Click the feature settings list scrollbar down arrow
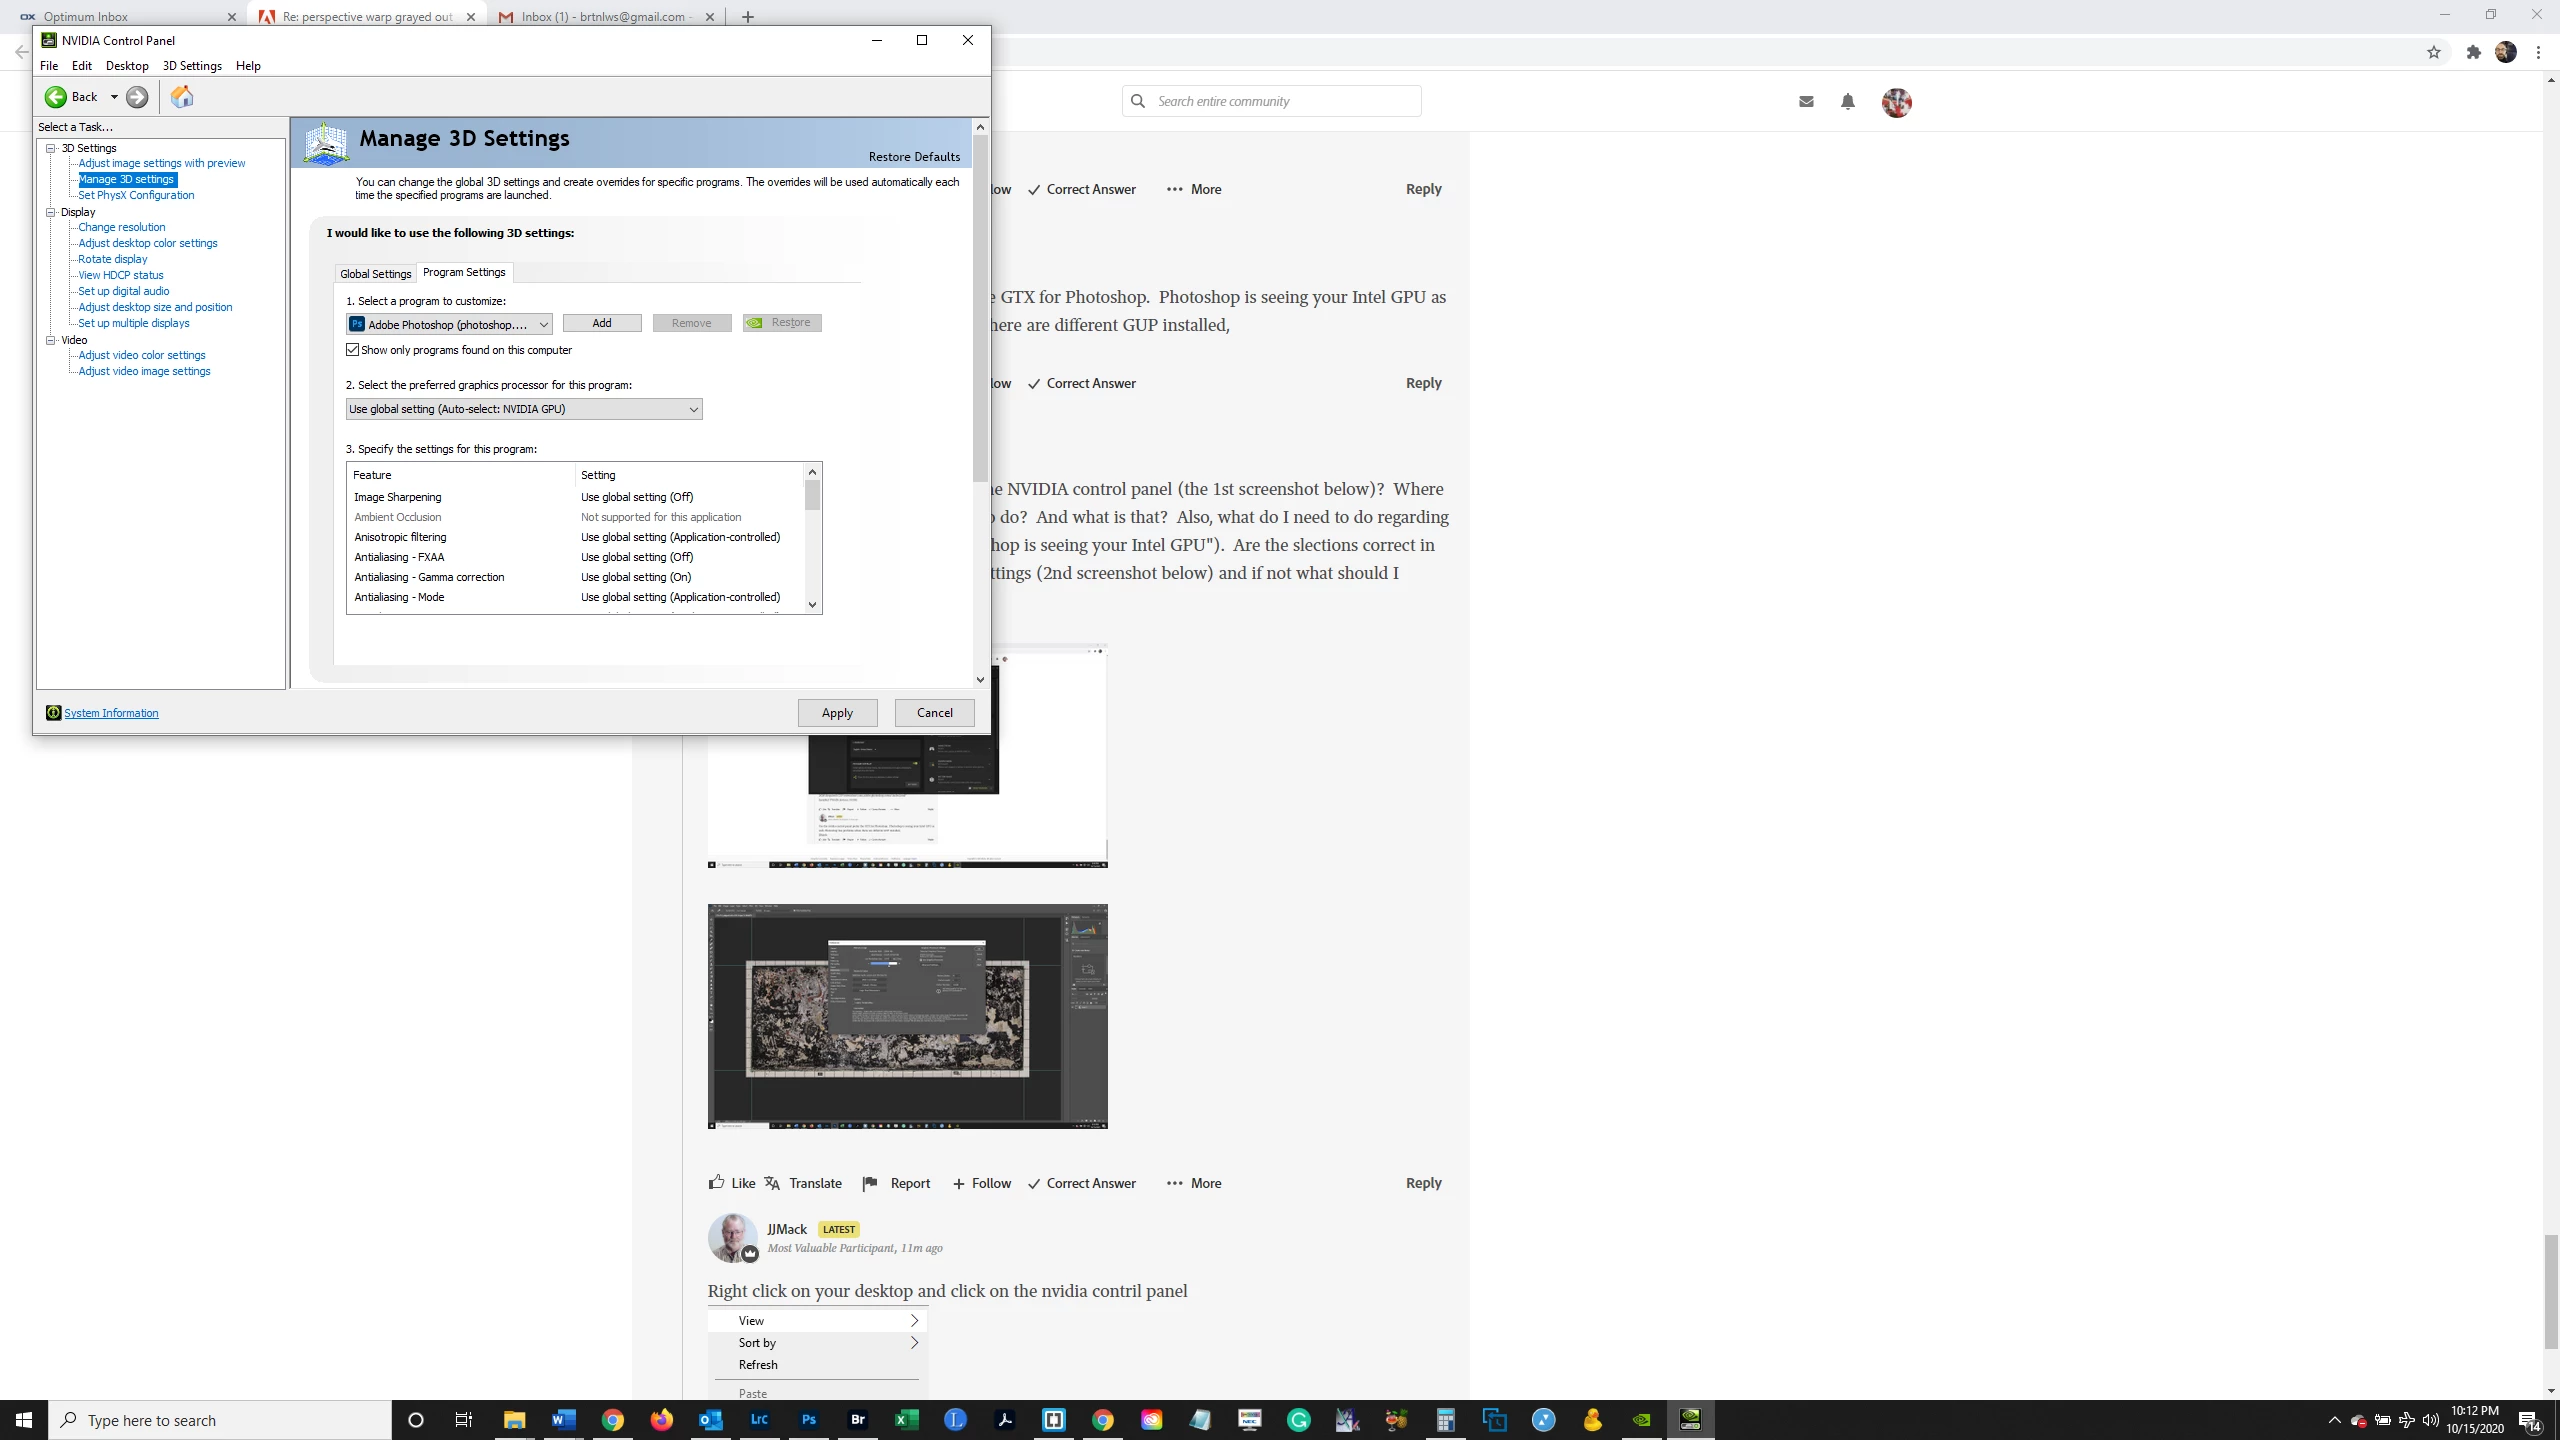Screen dimensions: 2560x1440 click(812, 604)
